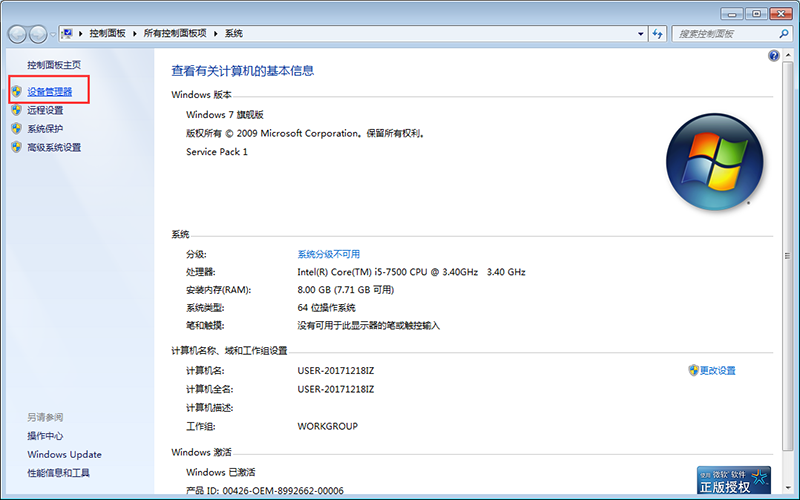Click the 系统分级不可用 rating link
Viewport: 800px width, 500px height.
click(328, 254)
